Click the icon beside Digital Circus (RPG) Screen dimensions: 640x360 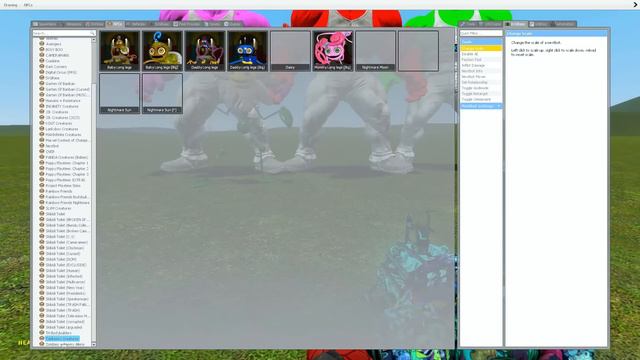pos(42,72)
